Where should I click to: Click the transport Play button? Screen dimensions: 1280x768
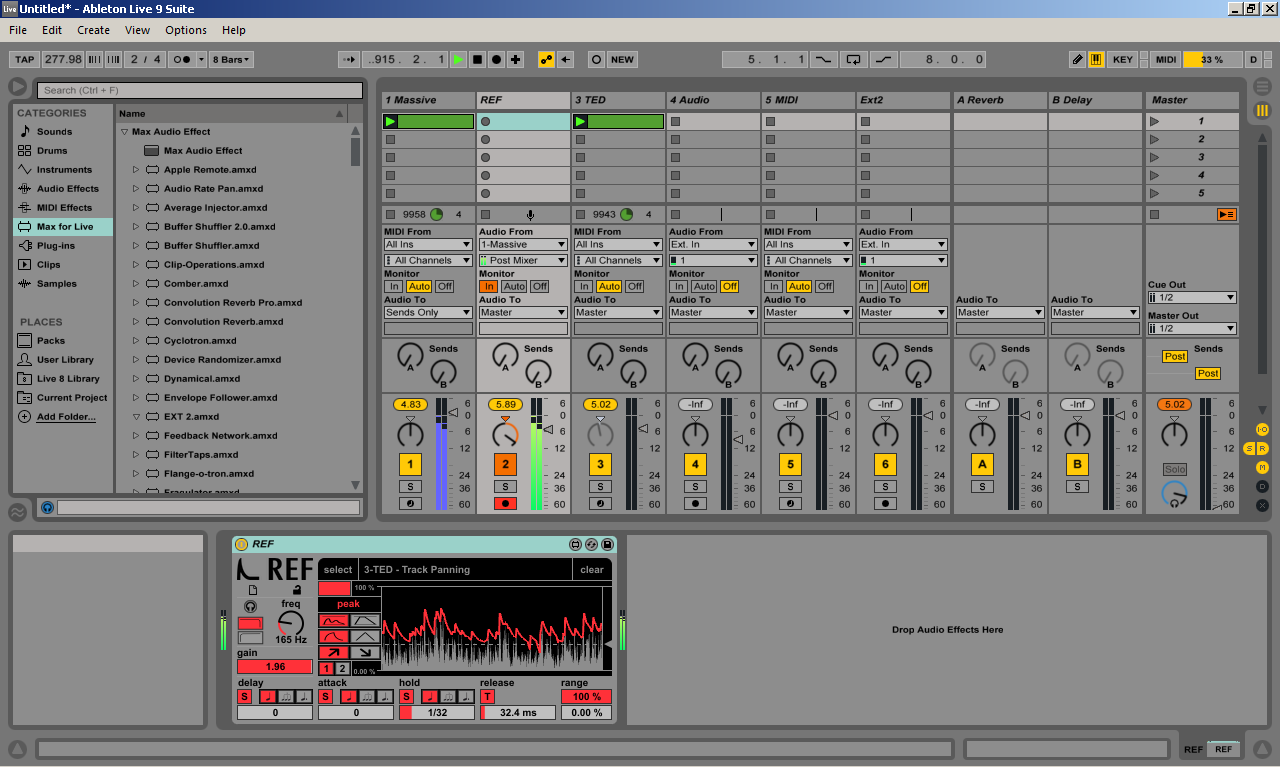458,59
